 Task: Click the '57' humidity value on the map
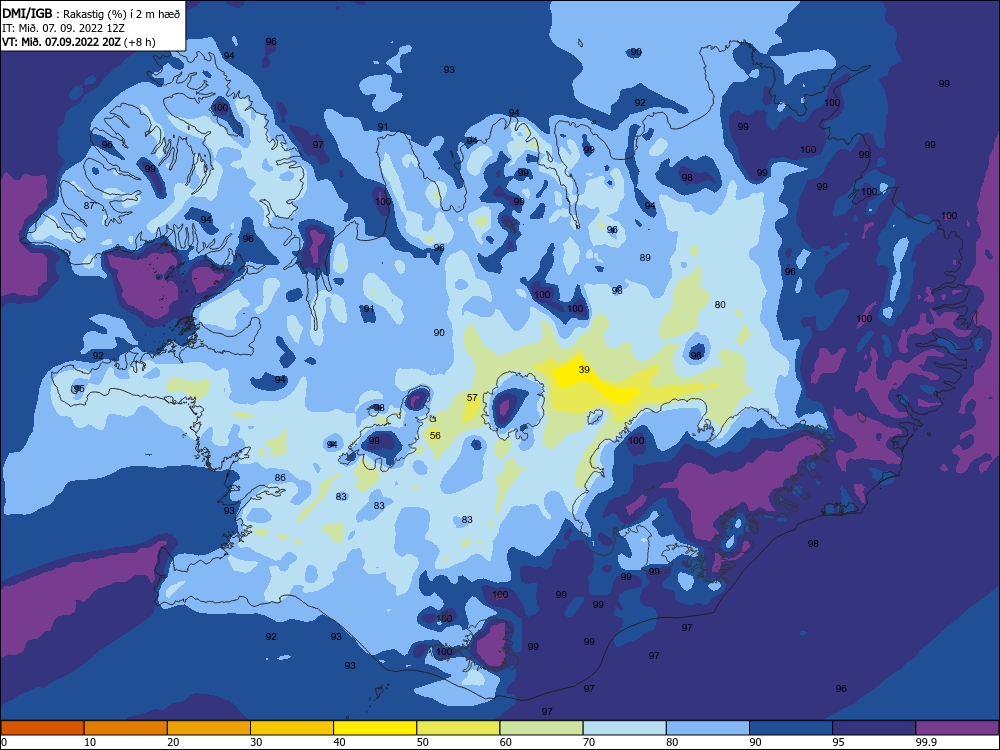coord(472,397)
